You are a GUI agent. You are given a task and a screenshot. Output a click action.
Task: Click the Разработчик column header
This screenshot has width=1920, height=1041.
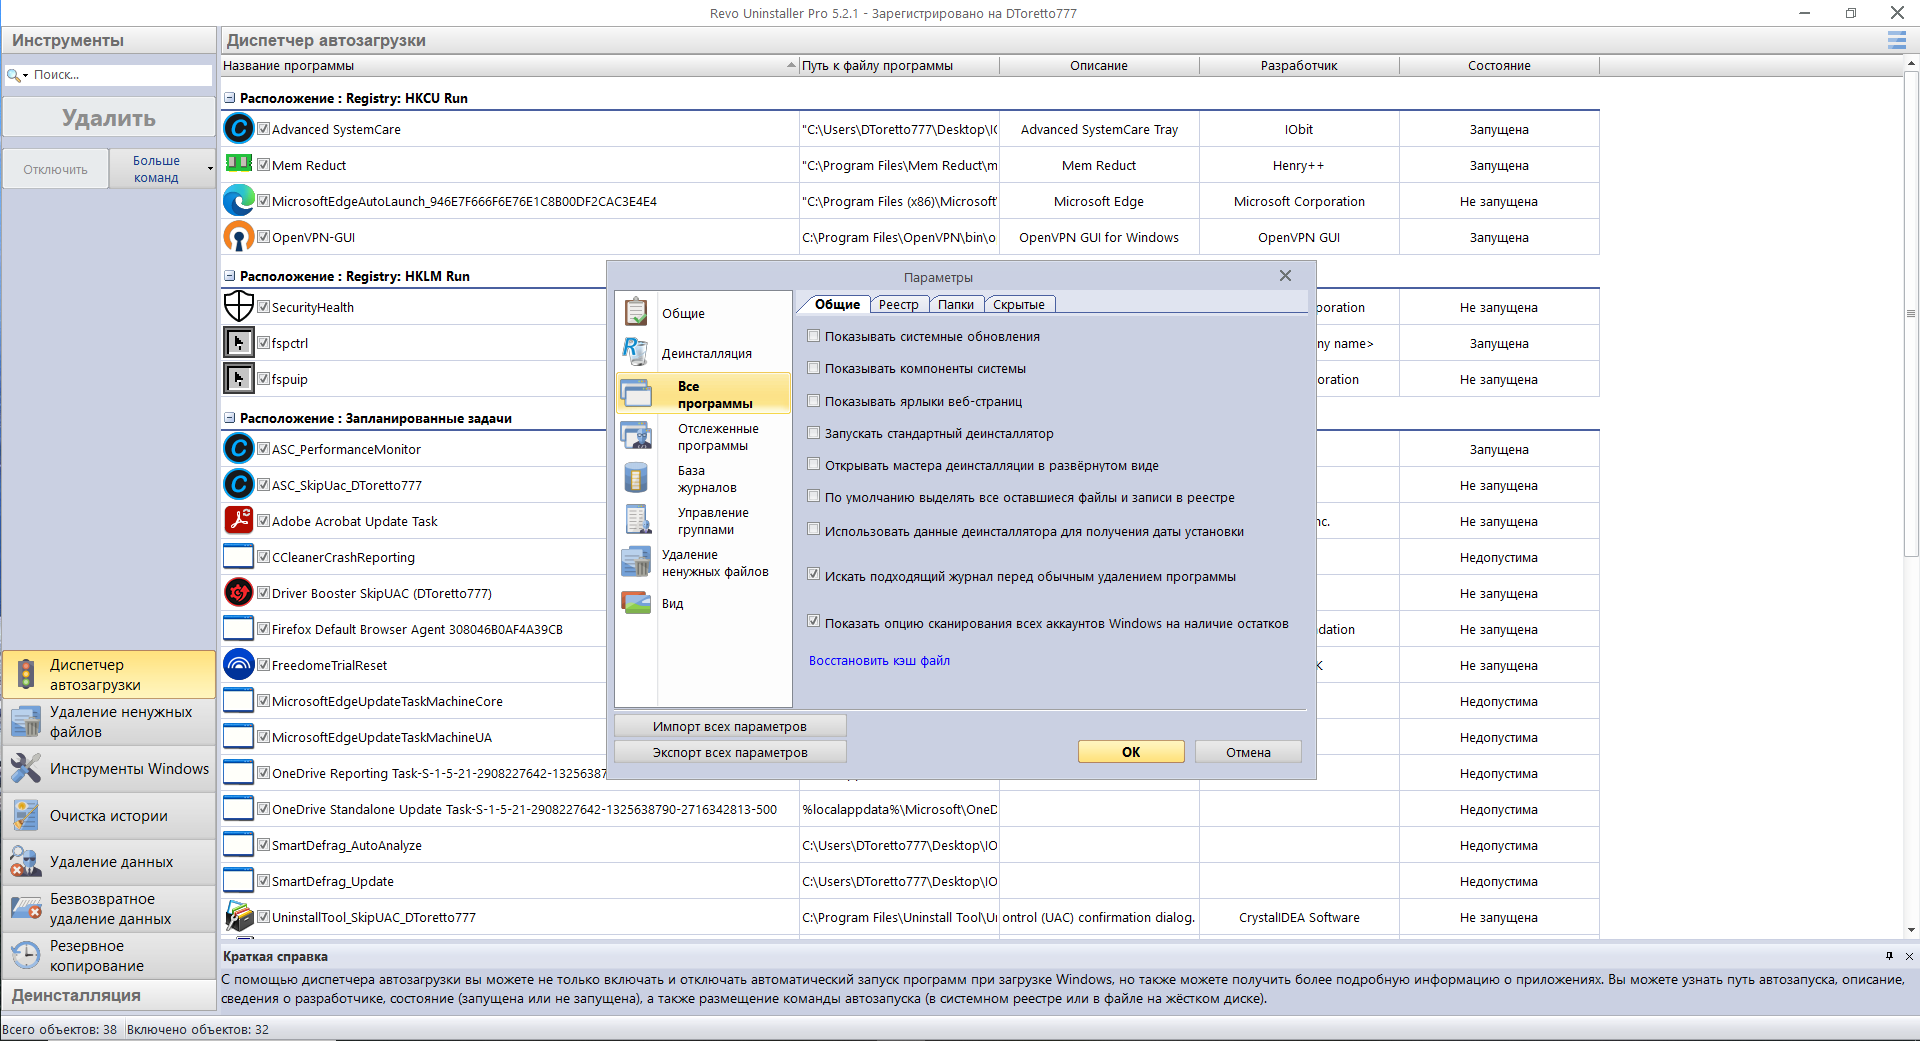coord(1299,66)
